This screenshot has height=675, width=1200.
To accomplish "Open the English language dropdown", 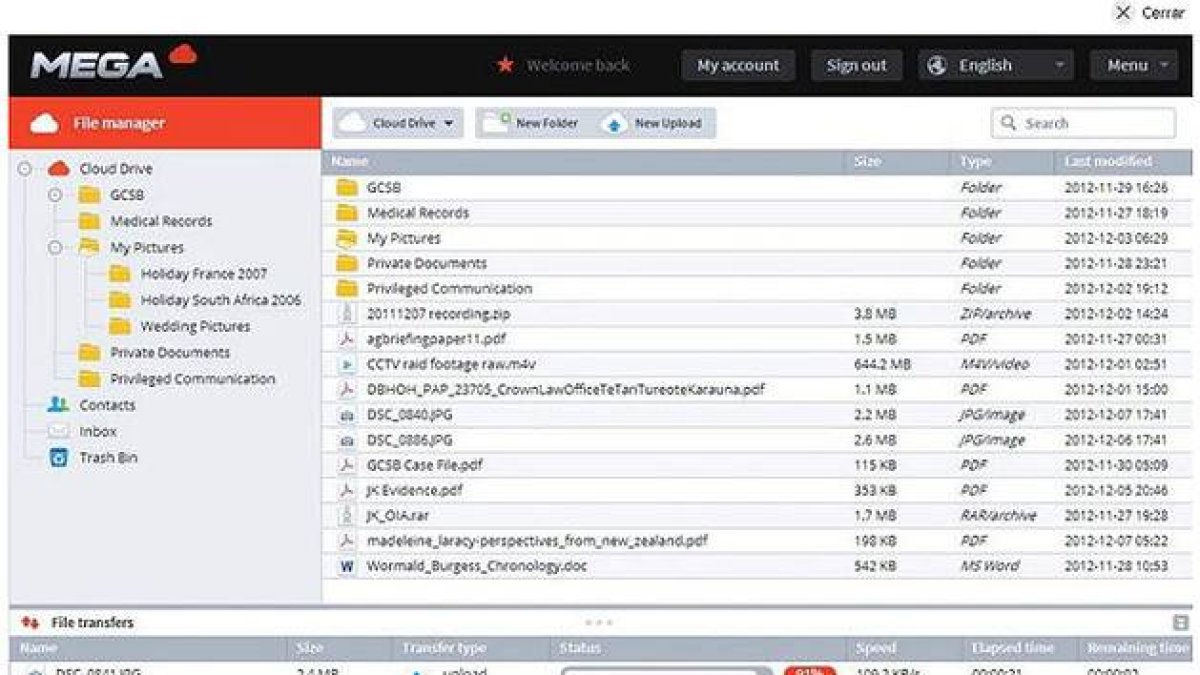I will (996, 65).
